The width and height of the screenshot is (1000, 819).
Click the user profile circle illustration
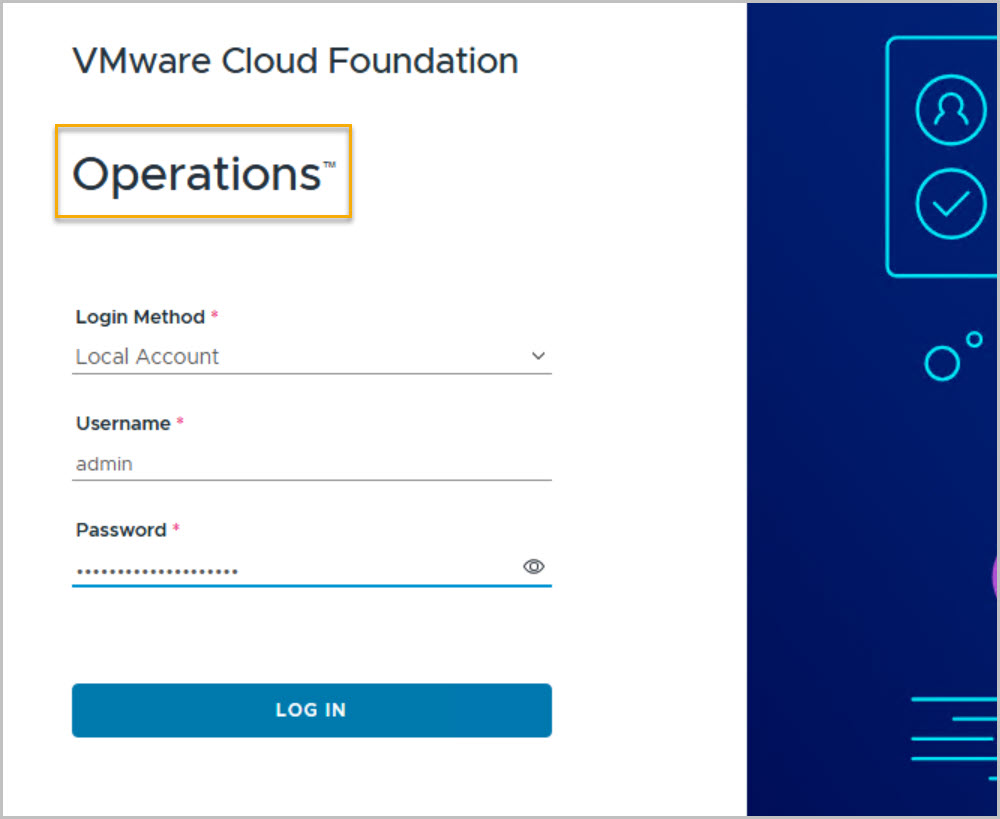coord(951,110)
